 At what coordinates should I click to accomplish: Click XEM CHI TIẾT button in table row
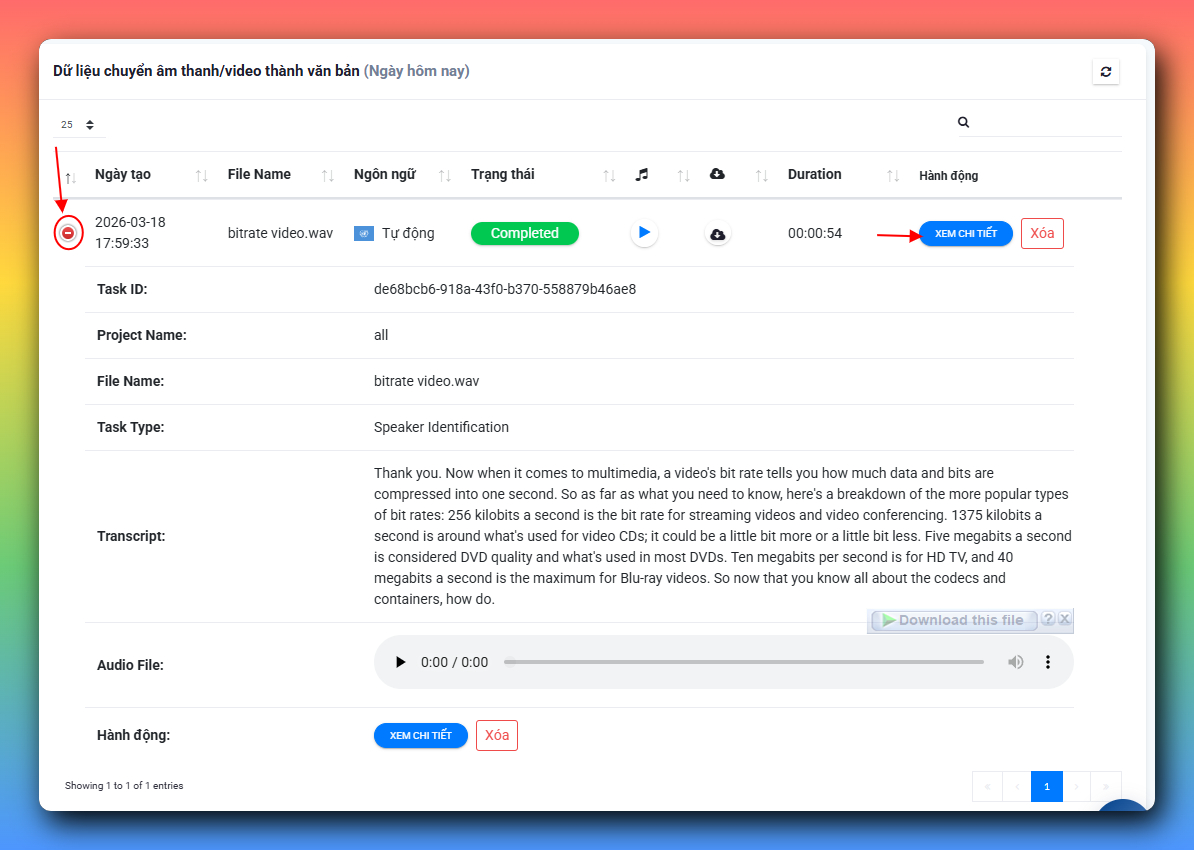965,234
